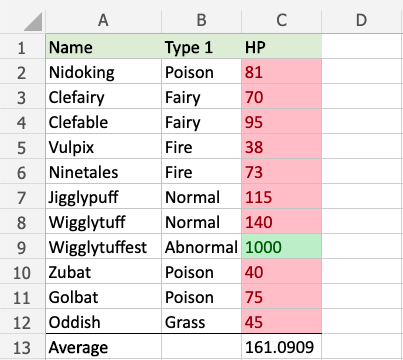This screenshot has height=360, width=403.
Task: Click the Average label cell
Action: [104, 347]
